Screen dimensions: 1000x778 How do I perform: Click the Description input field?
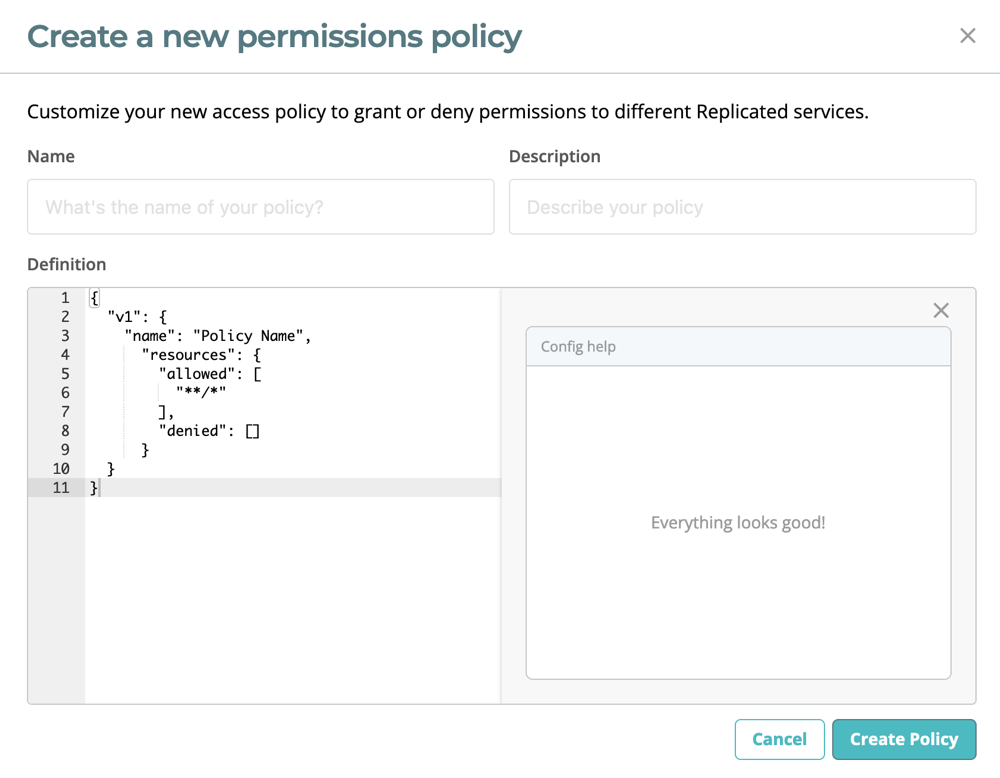click(742, 207)
